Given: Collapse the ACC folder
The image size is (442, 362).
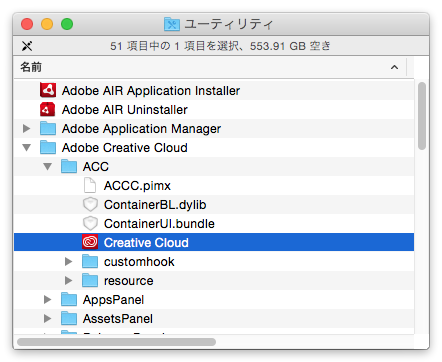Looking at the screenshot, I should point(48,167).
